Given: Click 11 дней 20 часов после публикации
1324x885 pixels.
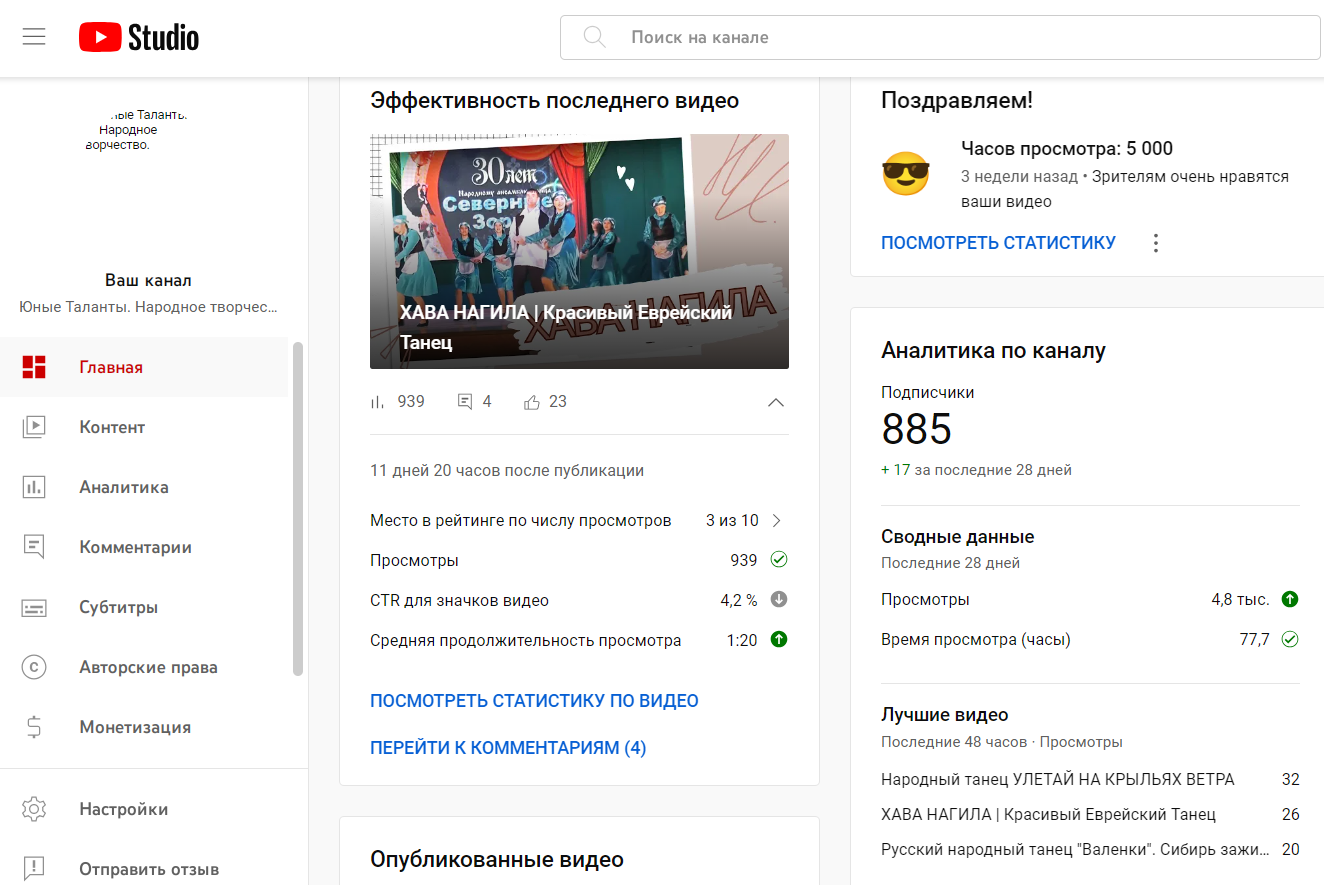Looking at the screenshot, I should pyautogui.click(x=507, y=470).
